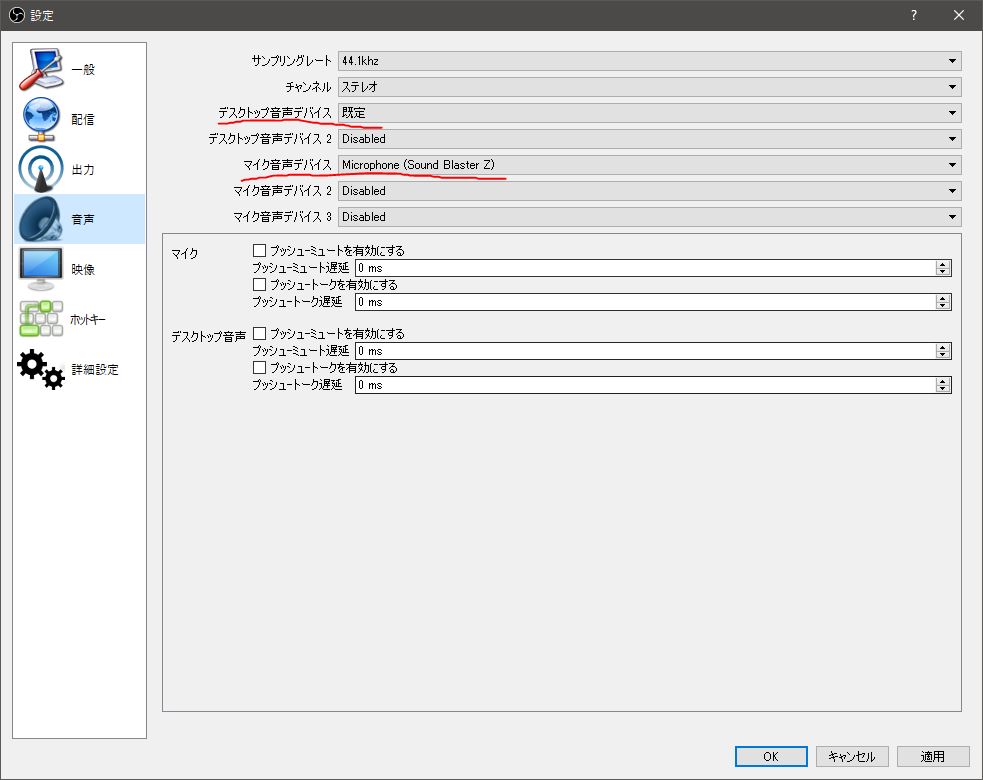This screenshot has width=983, height=780.
Task: Enable マイク プッシュトークを有効にする checkbox
Action: point(259,285)
